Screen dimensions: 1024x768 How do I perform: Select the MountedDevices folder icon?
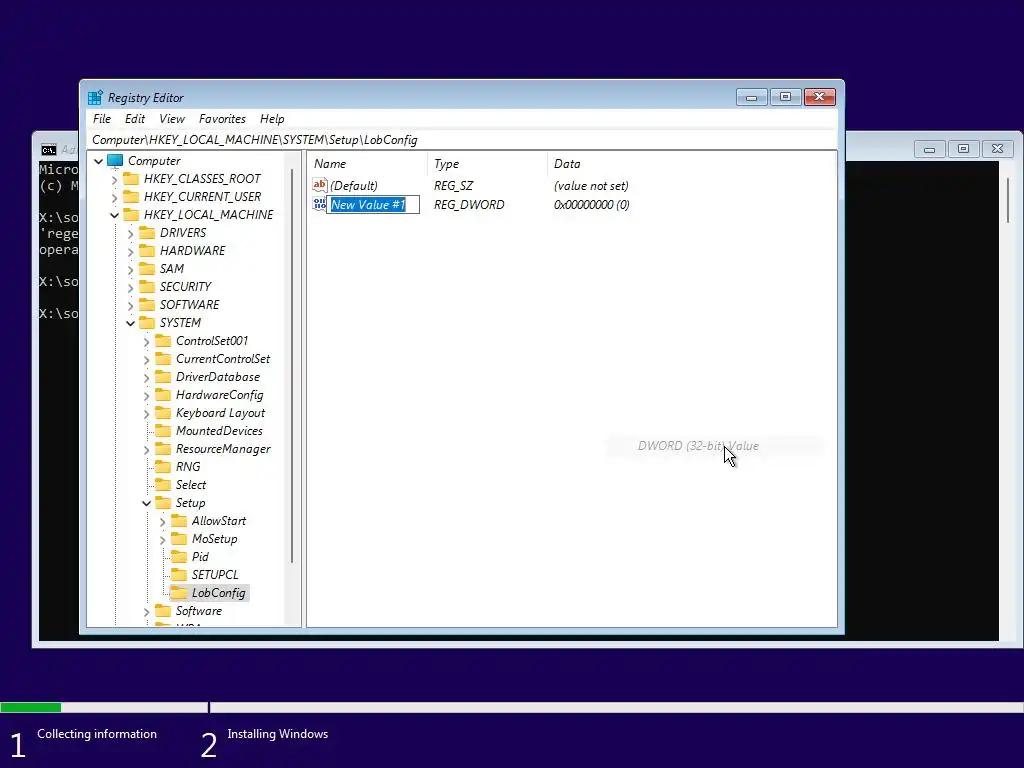click(x=163, y=430)
